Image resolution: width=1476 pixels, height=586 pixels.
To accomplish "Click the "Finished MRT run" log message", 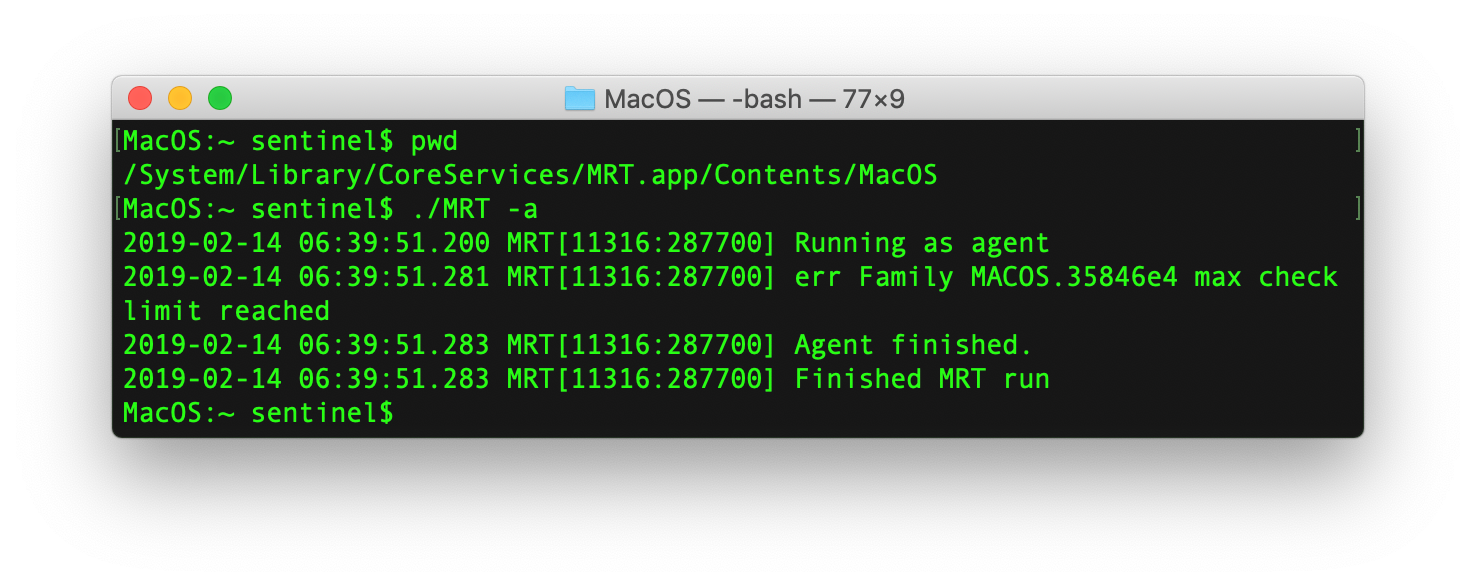I will pos(921,379).
